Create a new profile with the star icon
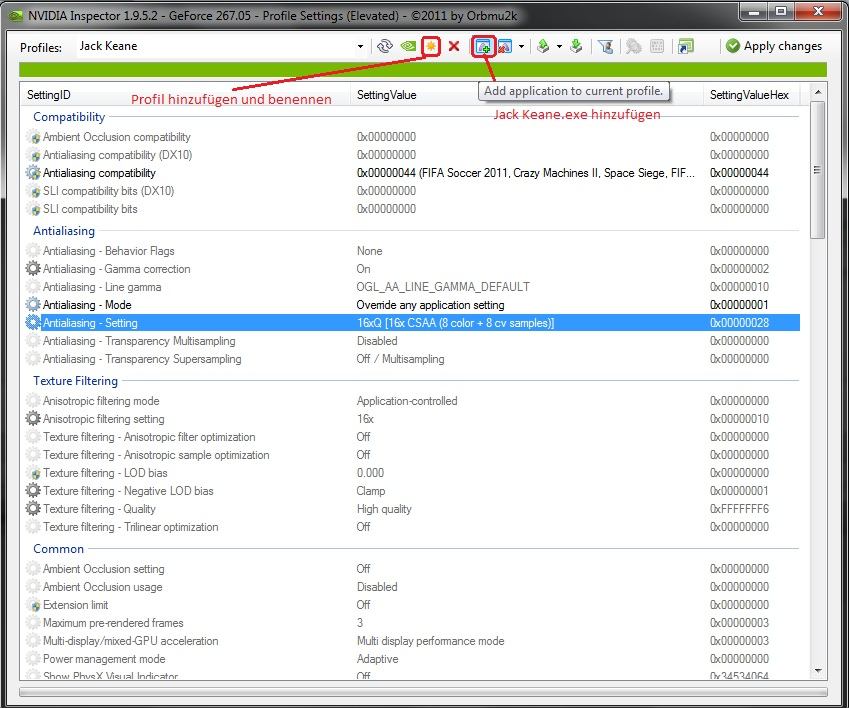The height and width of the screenshot is (708, 849). point(431,47)
